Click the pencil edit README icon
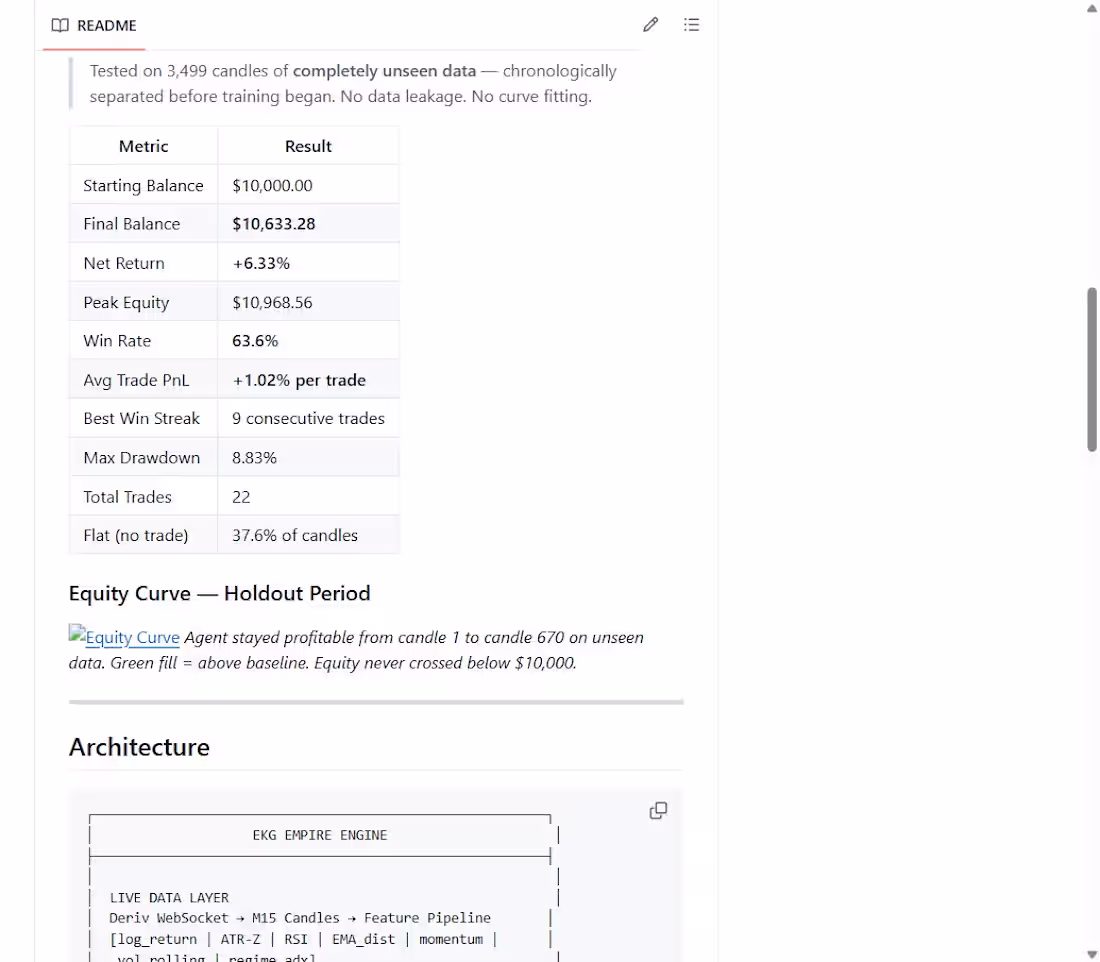 [x=650, y=25]
